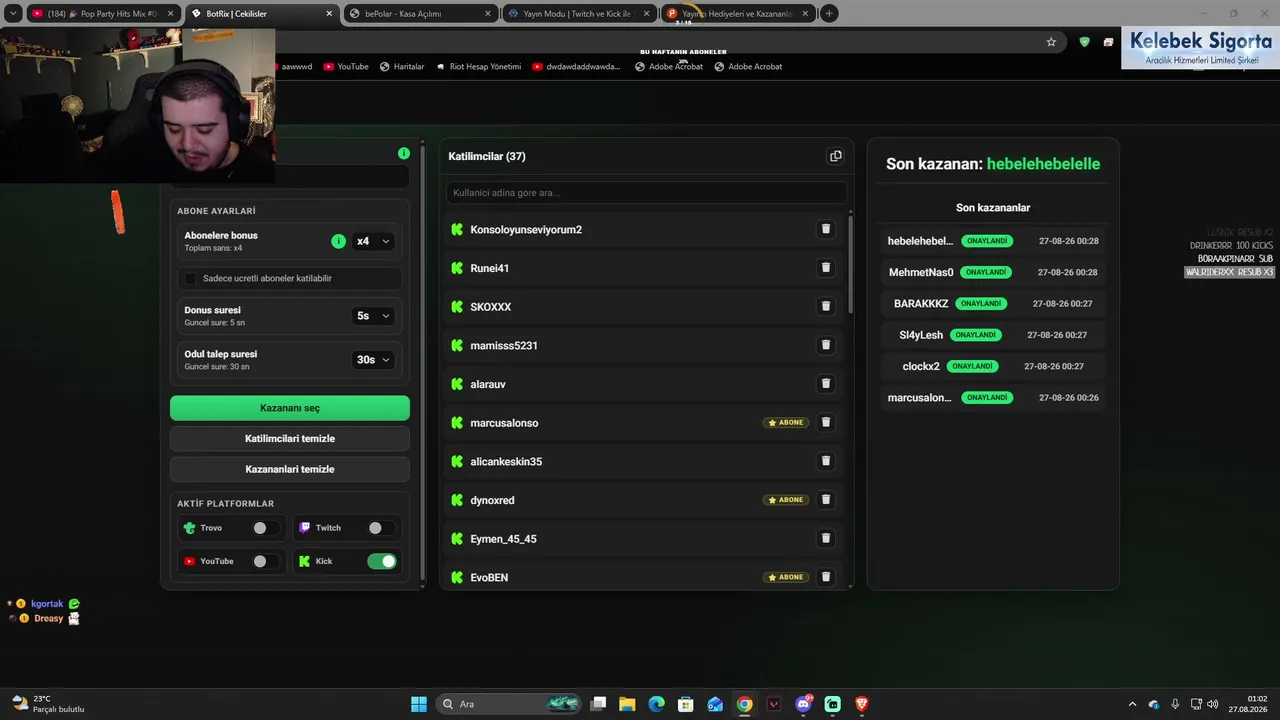Click 'Katilimcilari temizle' button
Viewport: 1280px width, 720px height.
(290, 438)
